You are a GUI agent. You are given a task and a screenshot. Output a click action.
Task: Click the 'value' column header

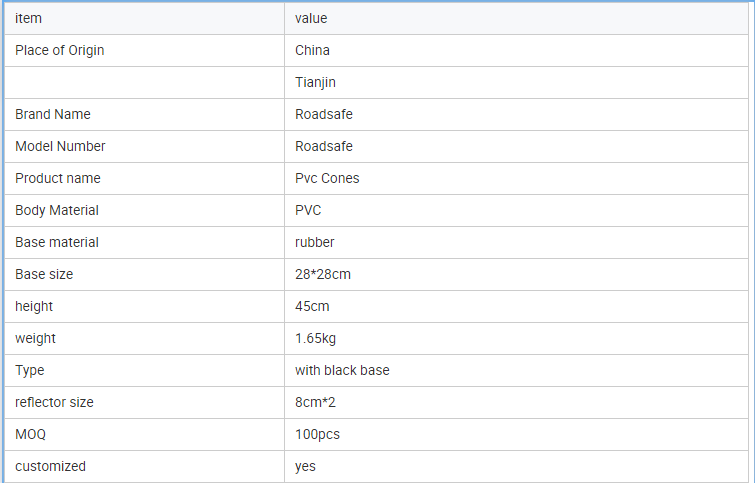coord(517,18)
